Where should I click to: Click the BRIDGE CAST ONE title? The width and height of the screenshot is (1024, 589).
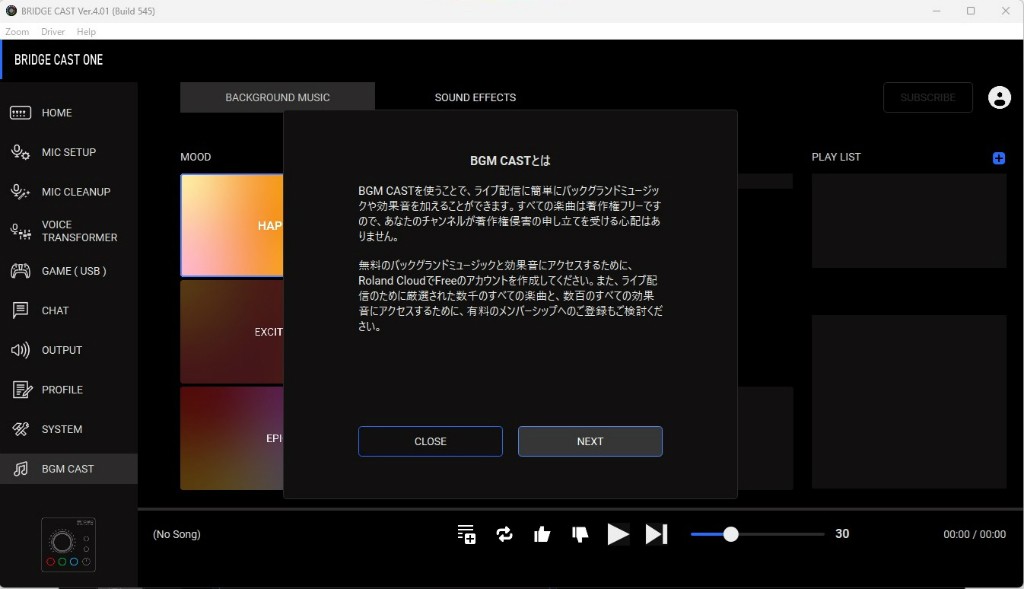[59, 59]
